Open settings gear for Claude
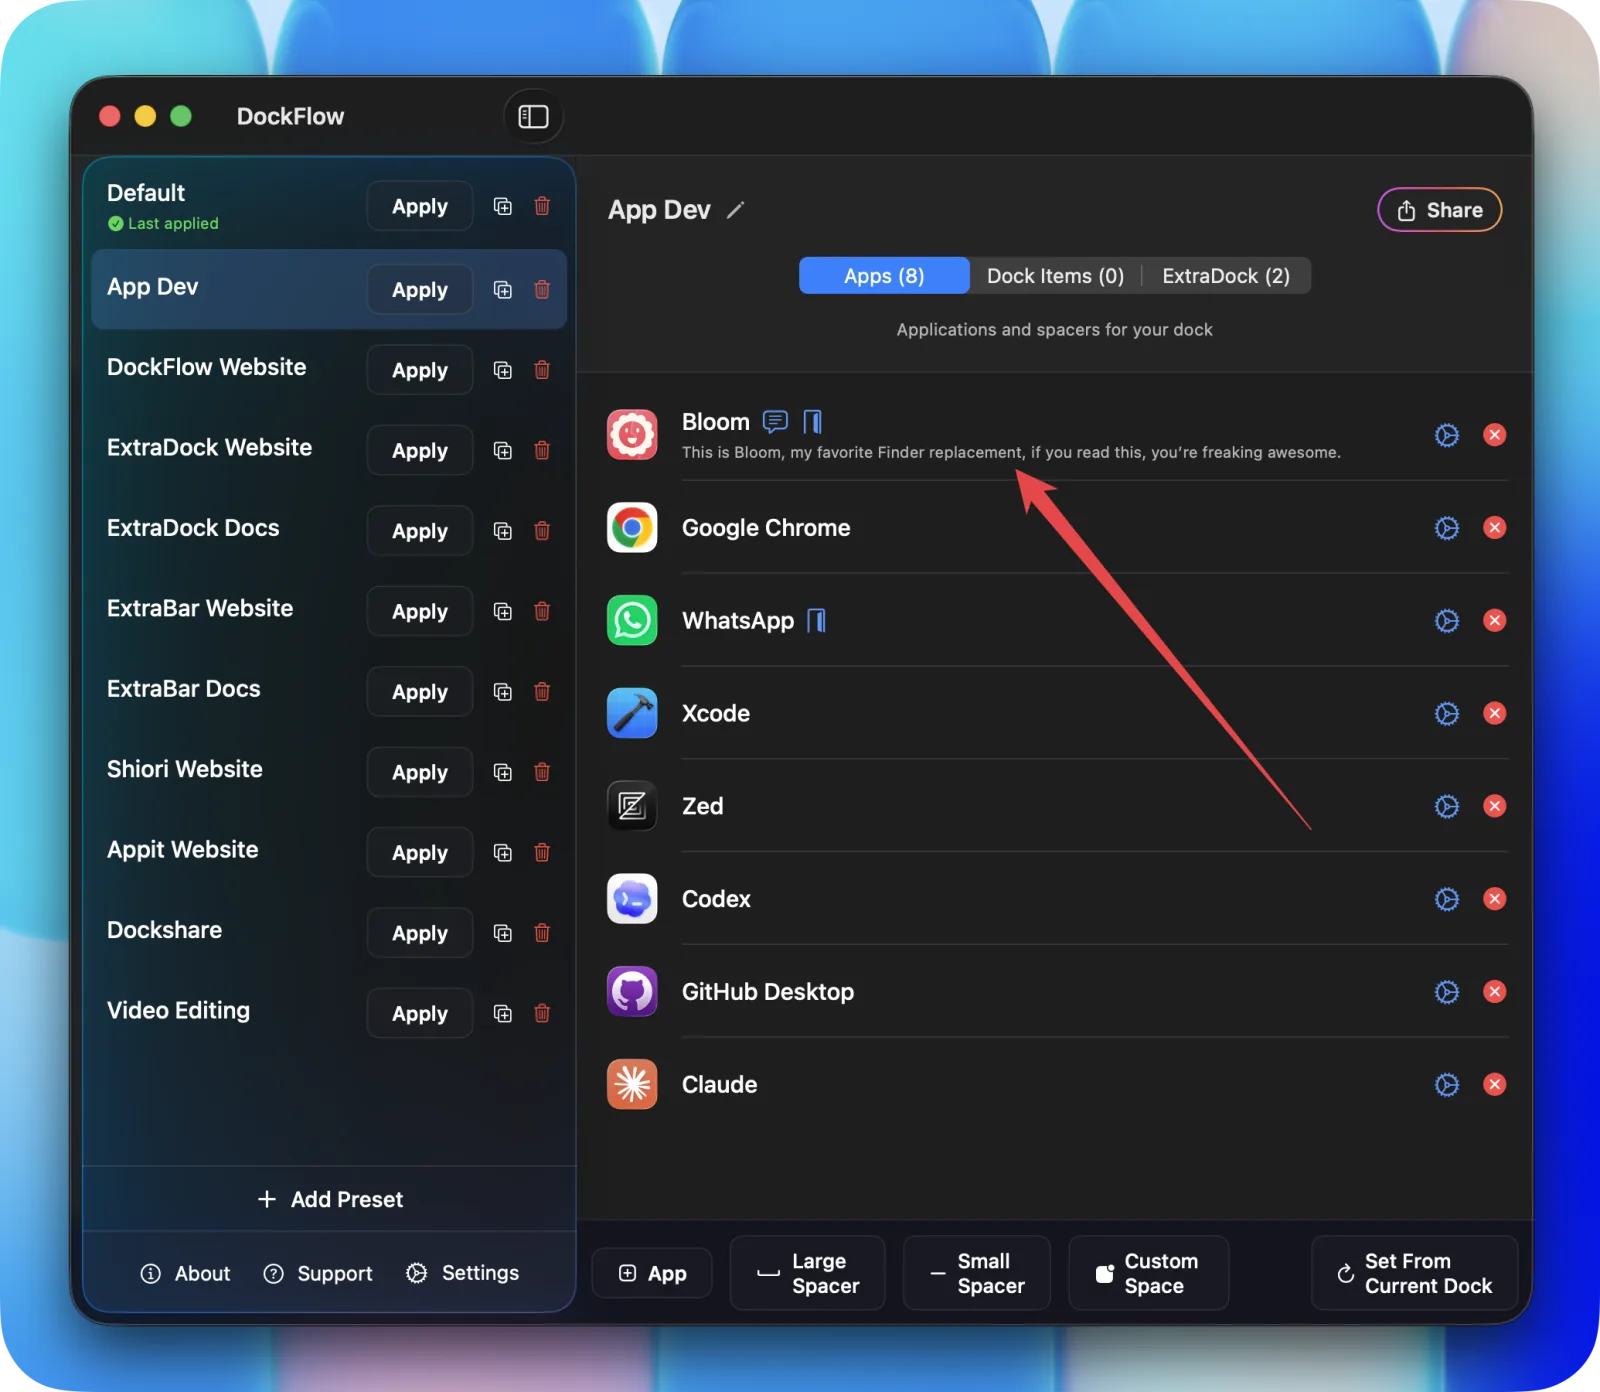Viewport: 1600px width, 1392px height. (x=1447, y=1085)
